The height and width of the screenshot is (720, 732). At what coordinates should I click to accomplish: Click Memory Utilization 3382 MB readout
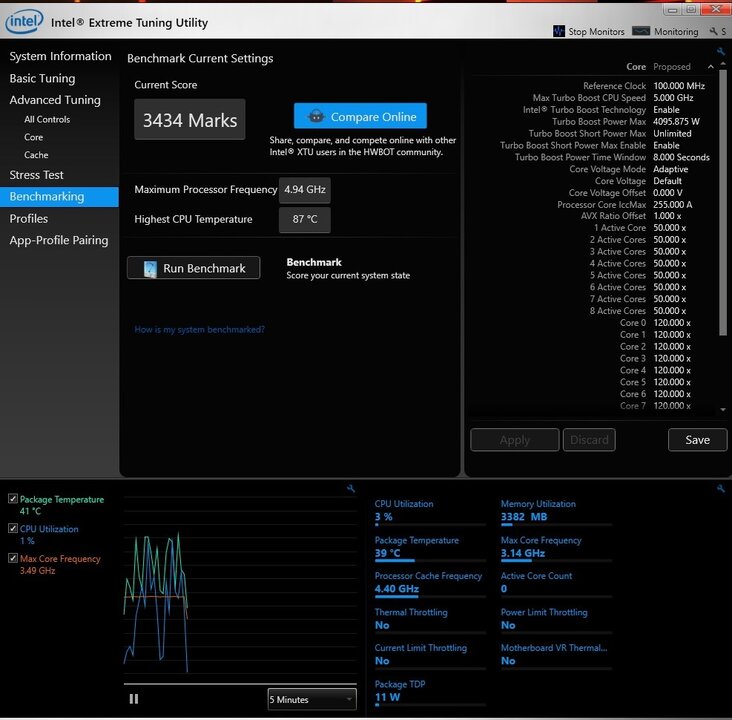524,517
